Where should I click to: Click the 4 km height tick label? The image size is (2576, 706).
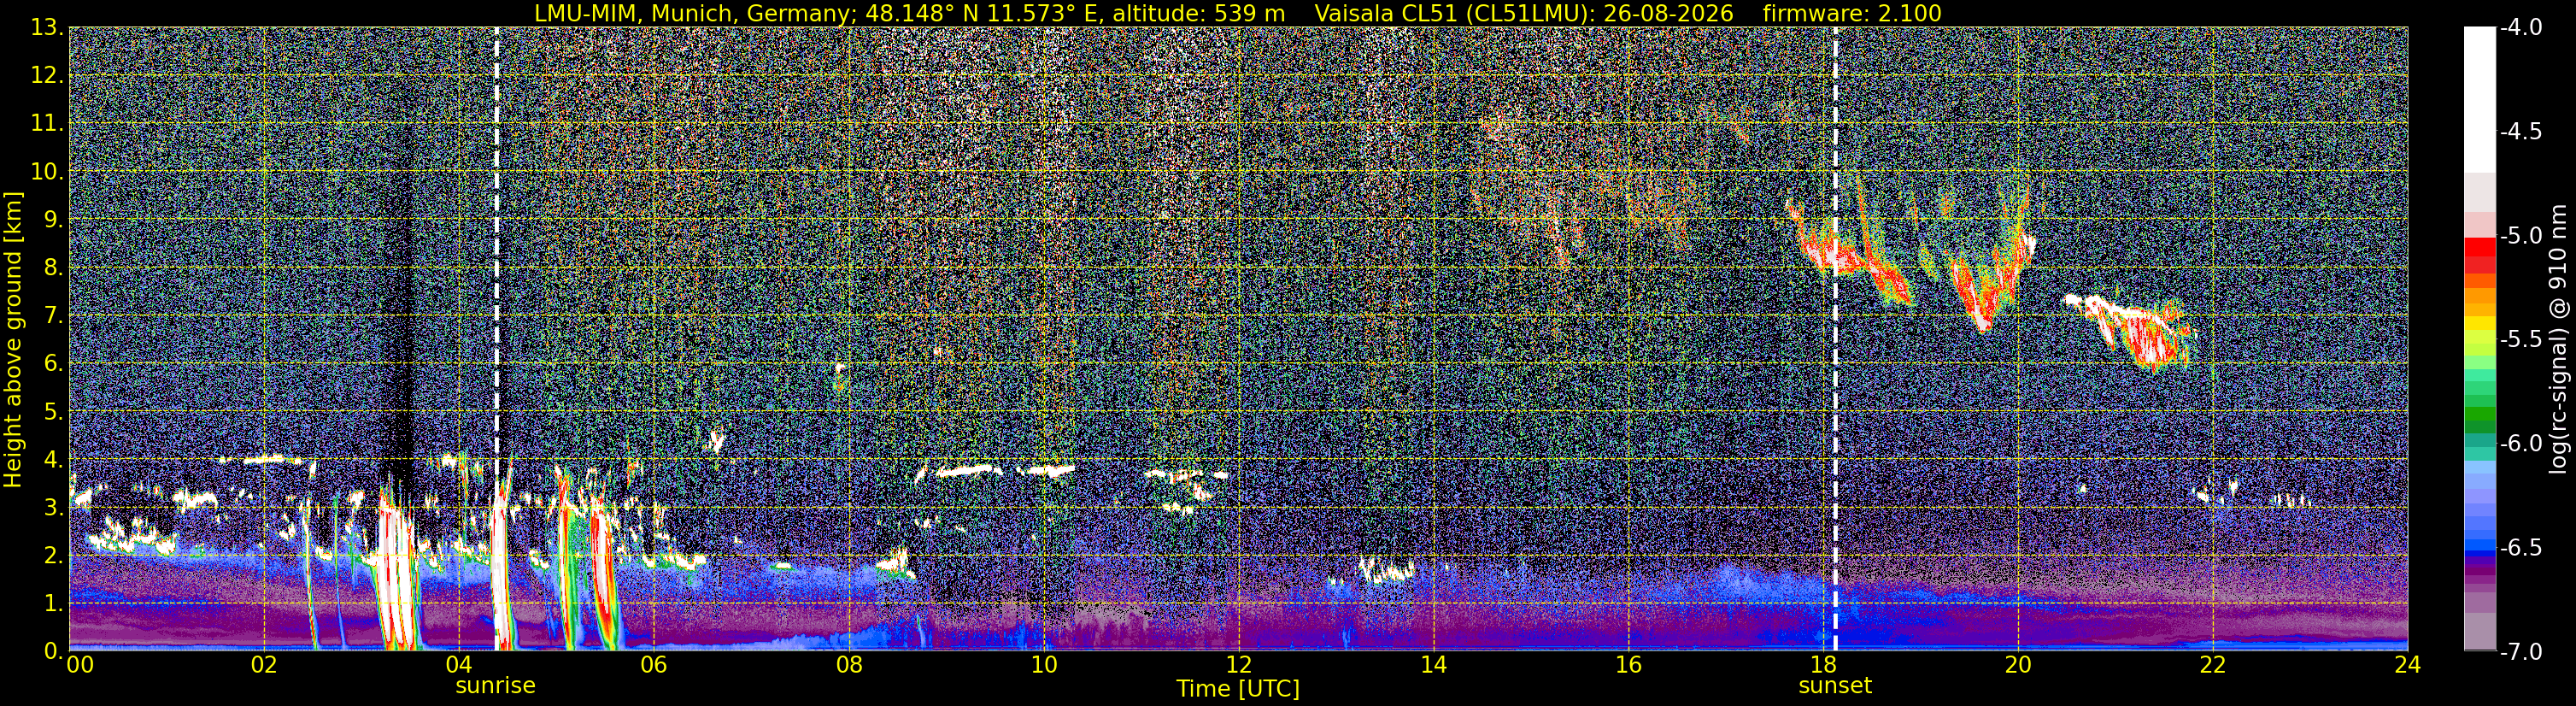(54, 459)
